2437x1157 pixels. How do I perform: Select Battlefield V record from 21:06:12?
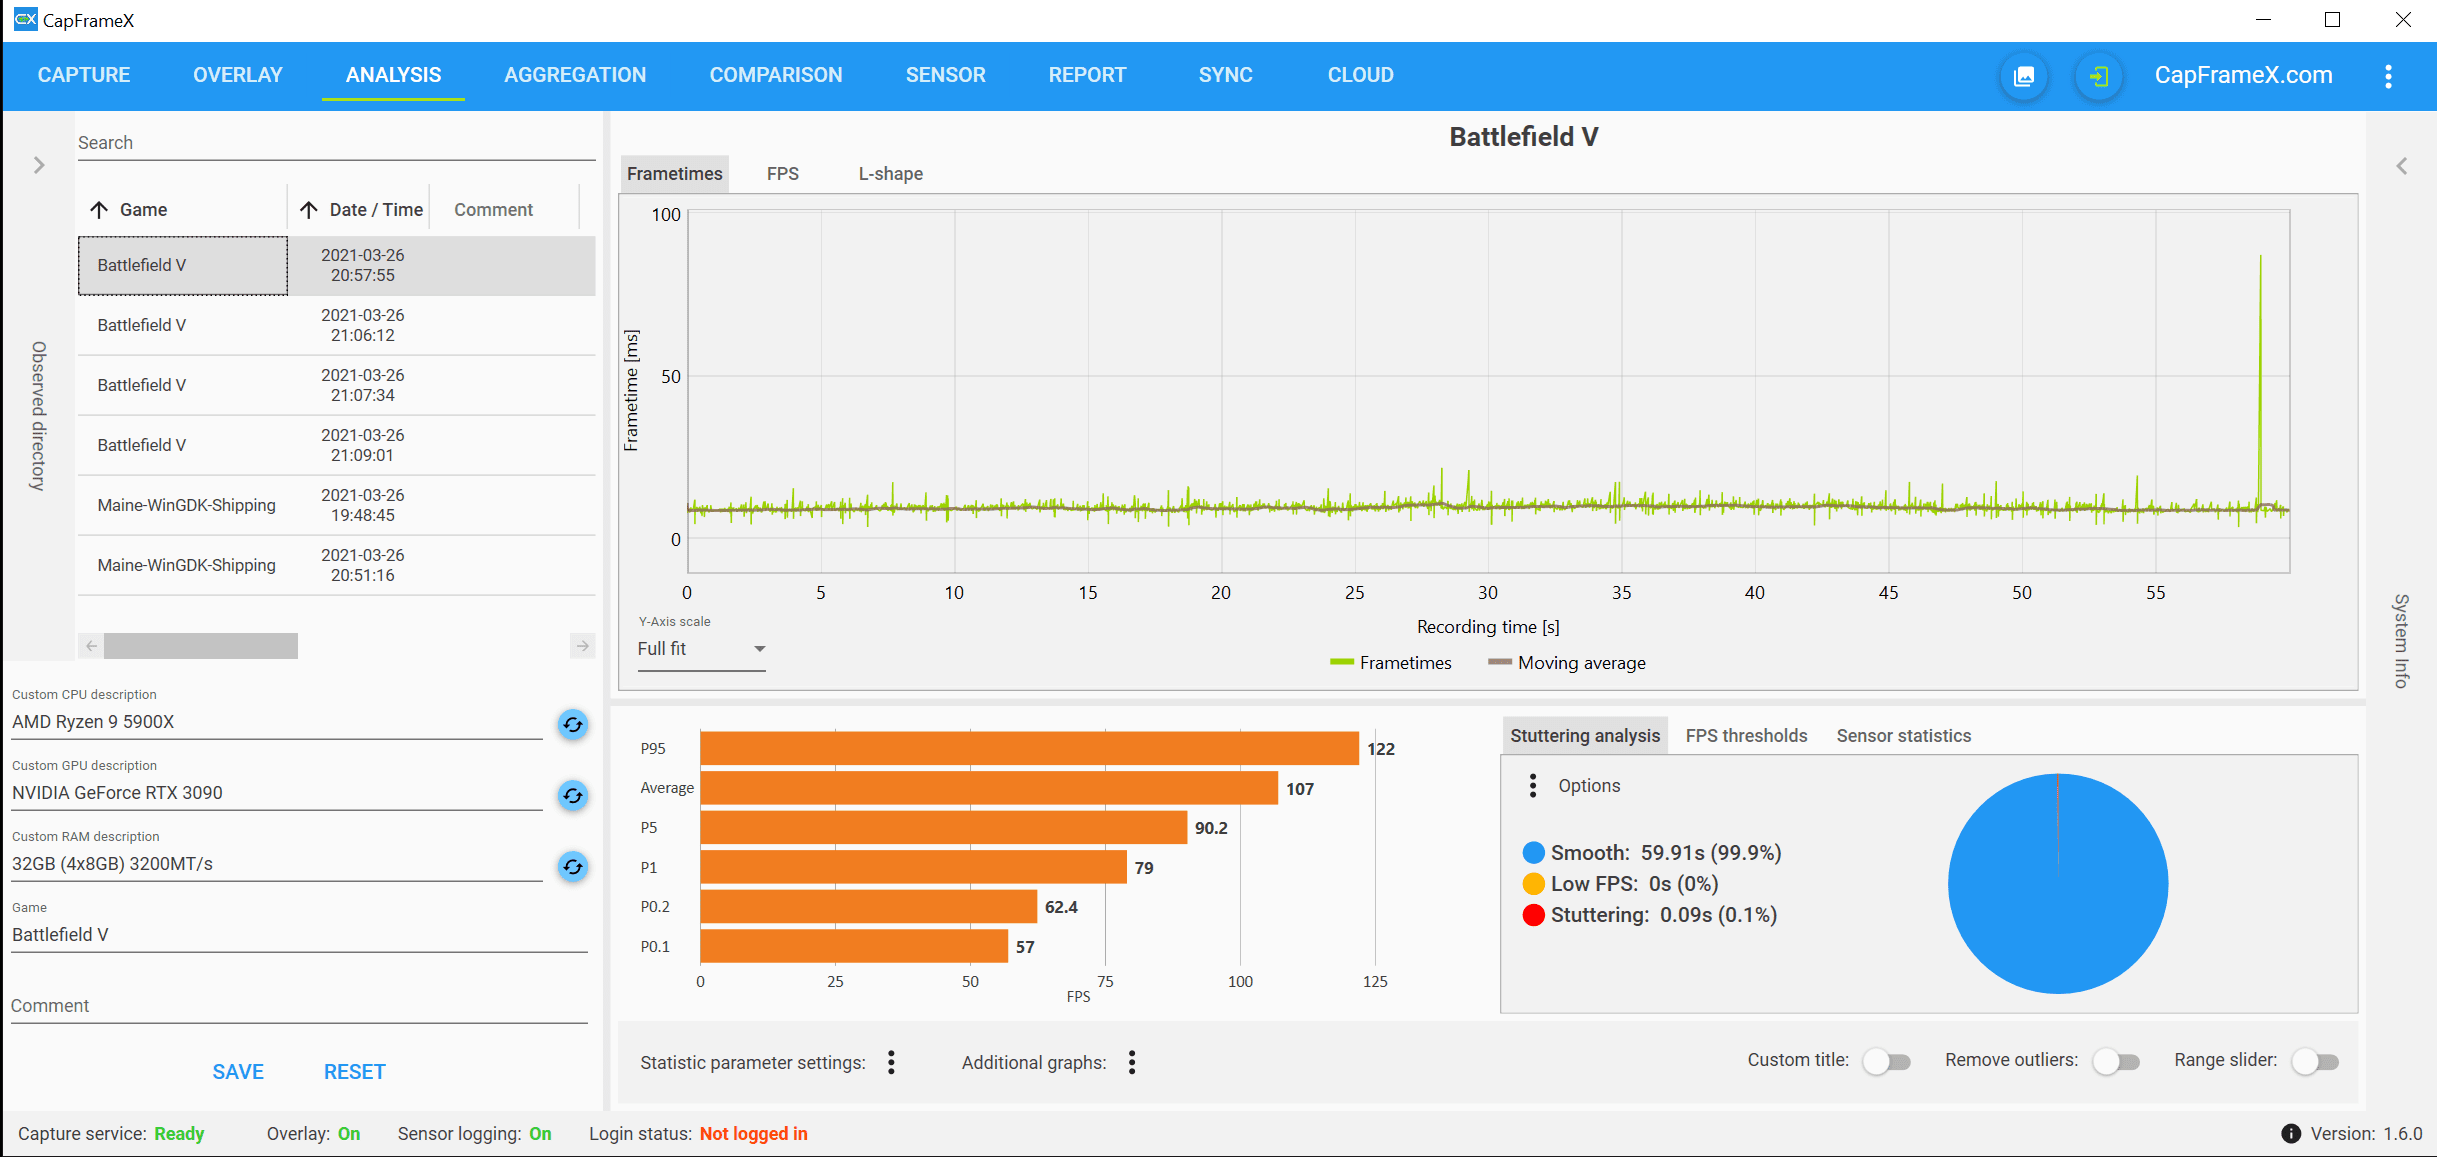click(x=336, y=325)
